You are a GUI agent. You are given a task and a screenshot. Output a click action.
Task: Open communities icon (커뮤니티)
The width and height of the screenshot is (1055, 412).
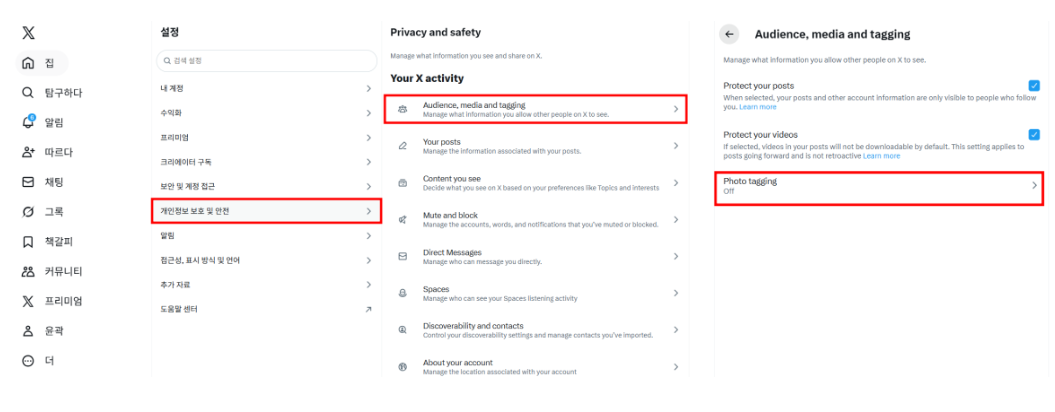pos(28,271)
